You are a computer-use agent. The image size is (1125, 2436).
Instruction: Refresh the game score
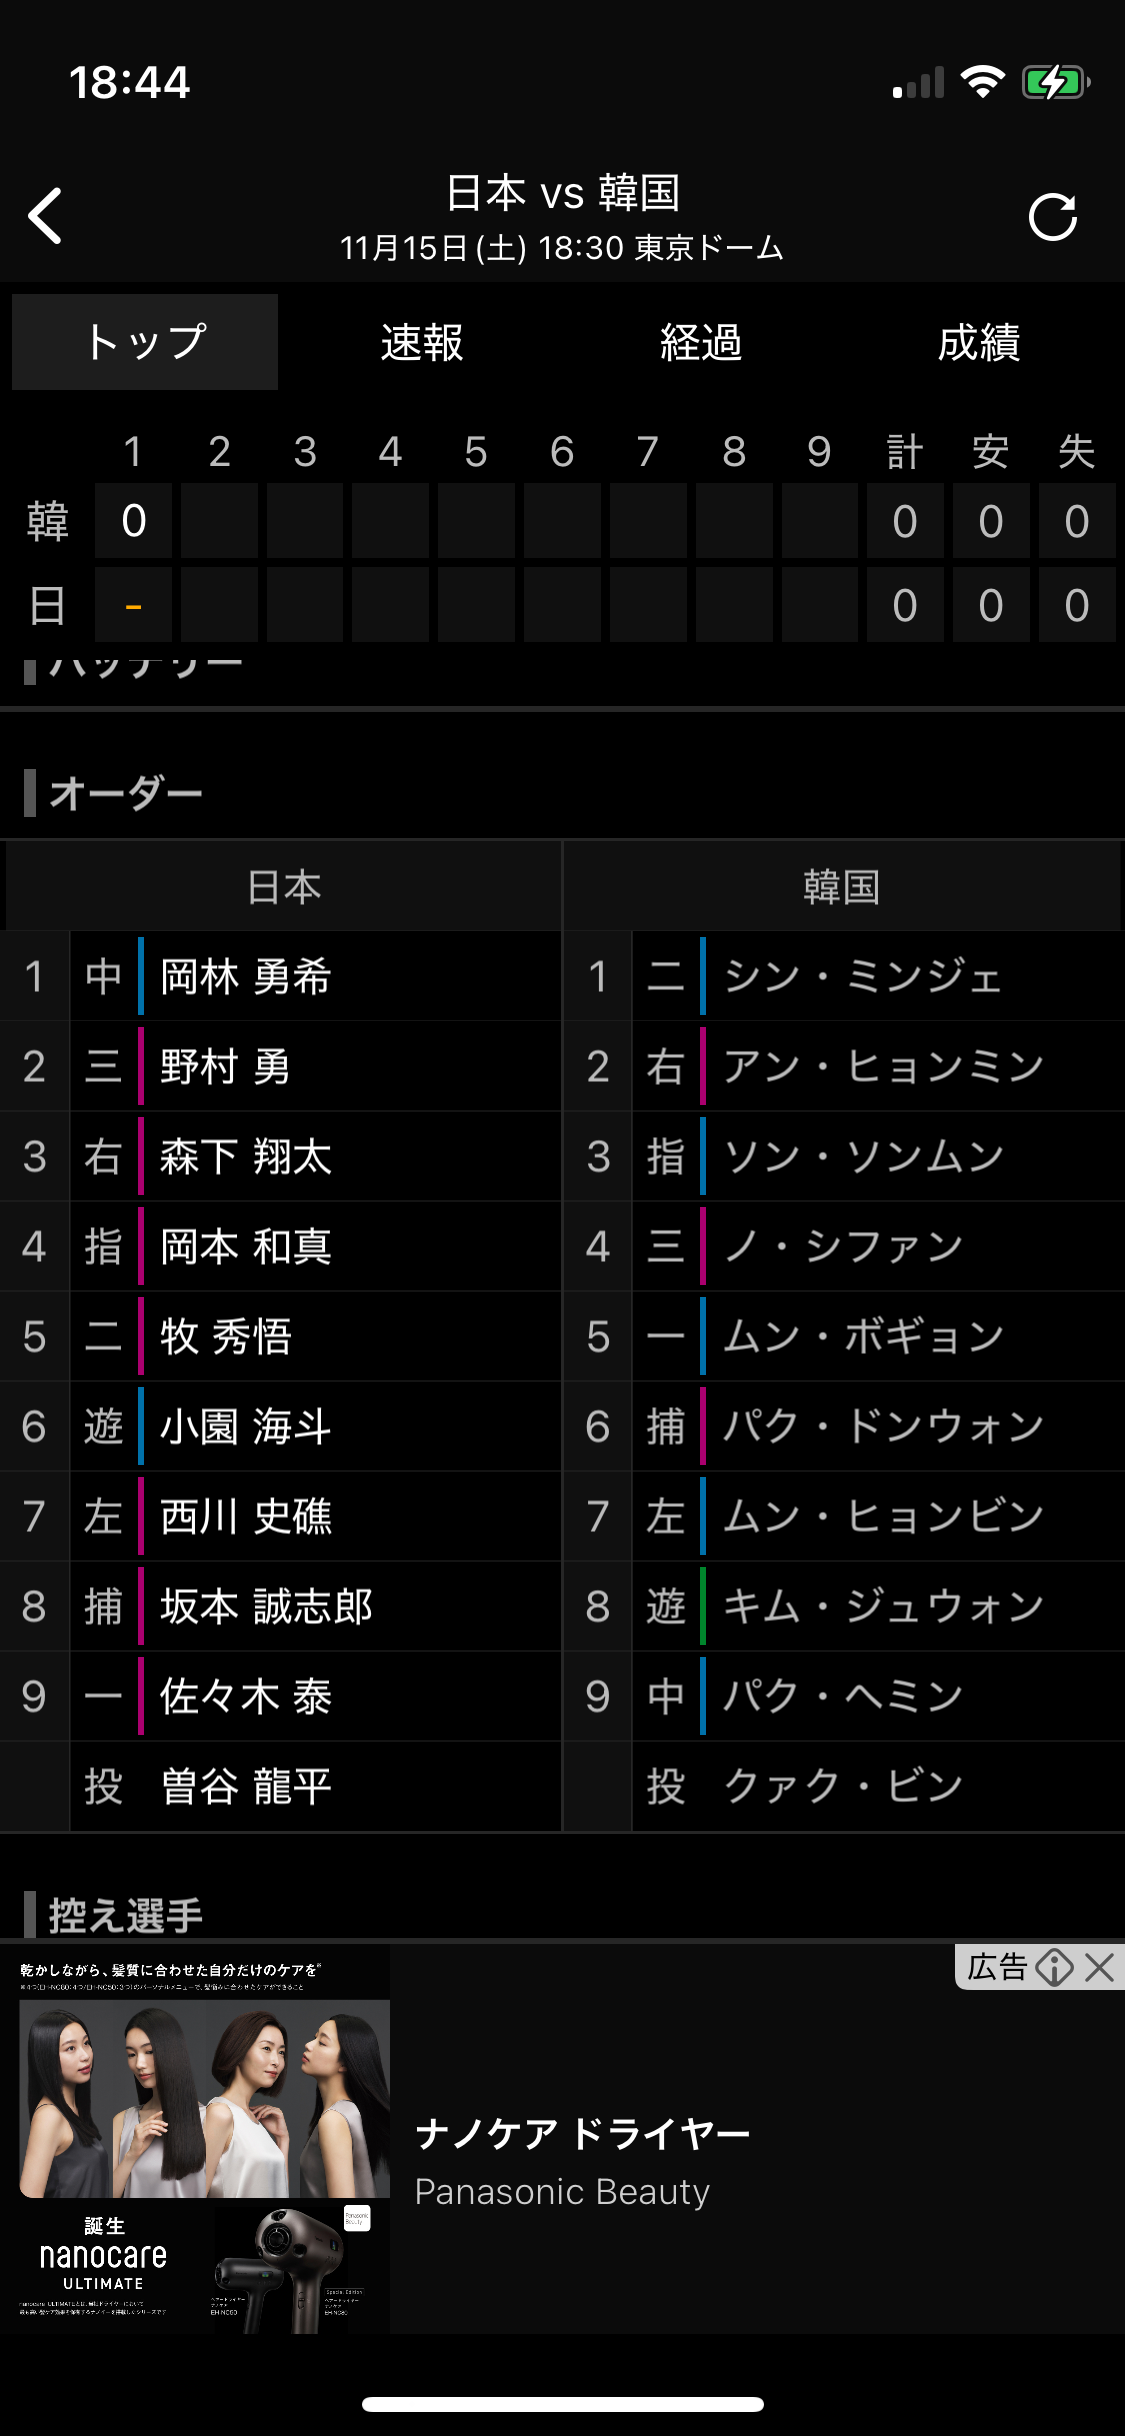tap(1053, 217)
